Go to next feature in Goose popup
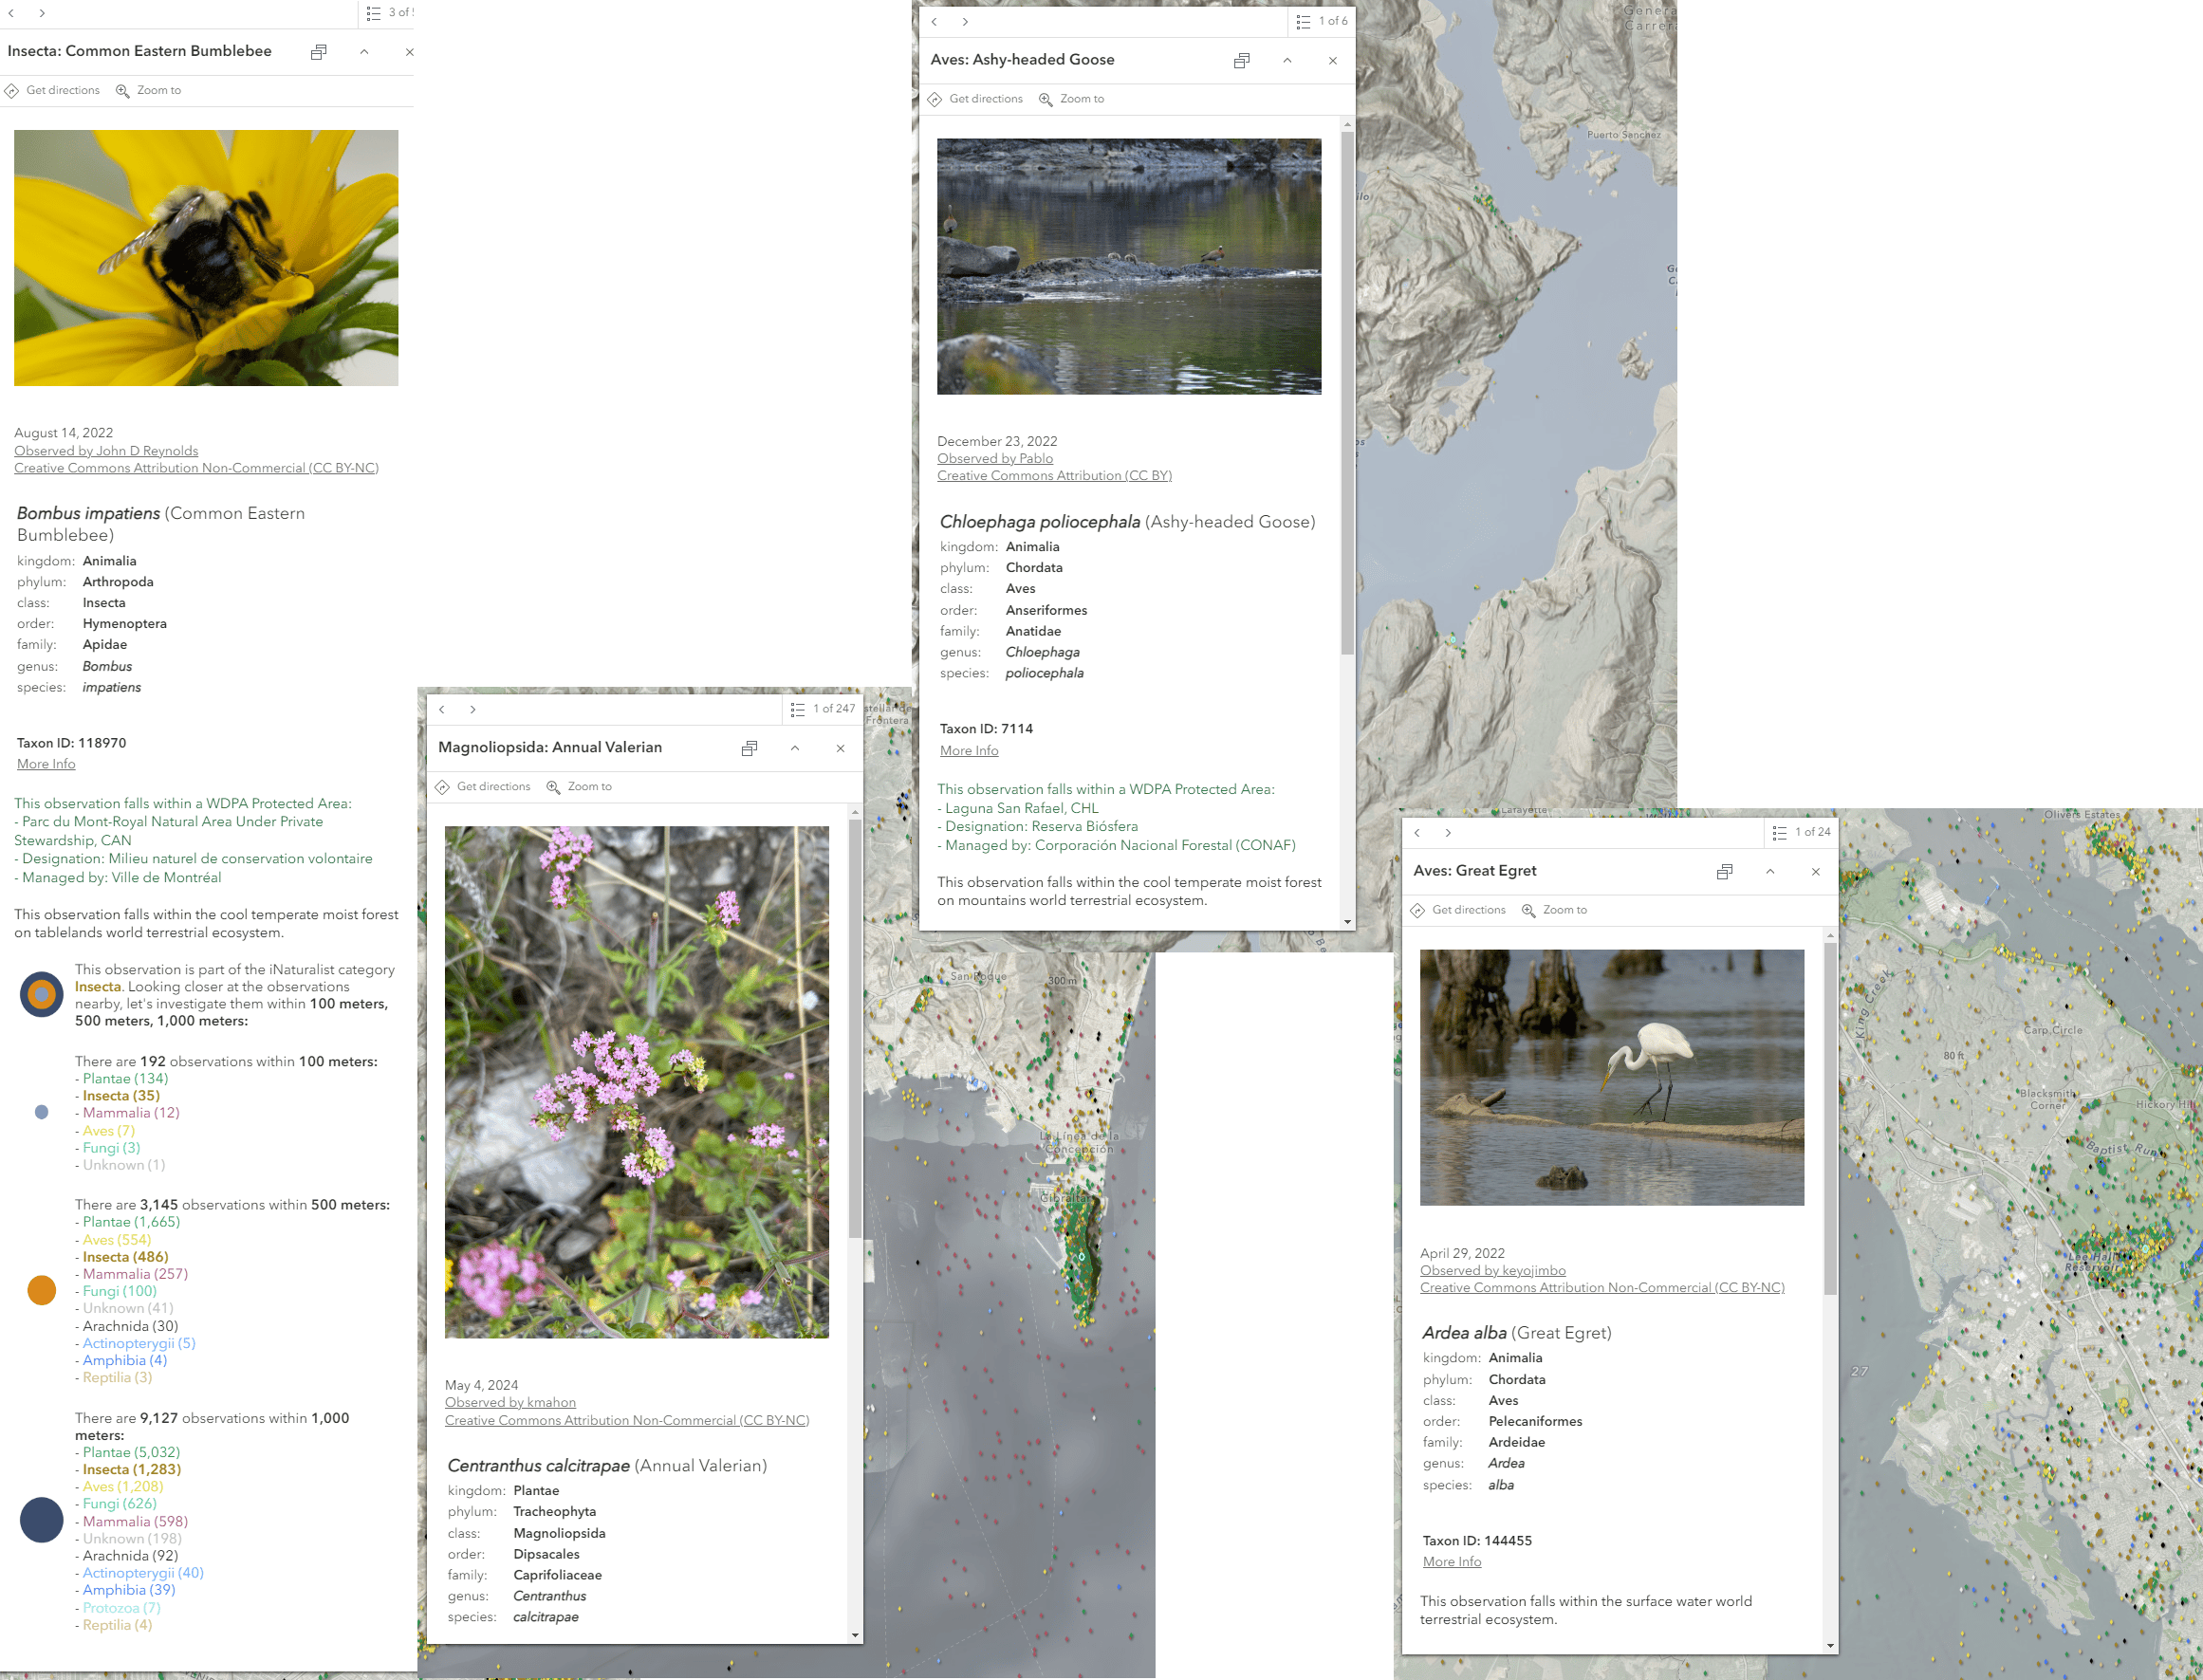2203x1680 pixels. [965, 22]
